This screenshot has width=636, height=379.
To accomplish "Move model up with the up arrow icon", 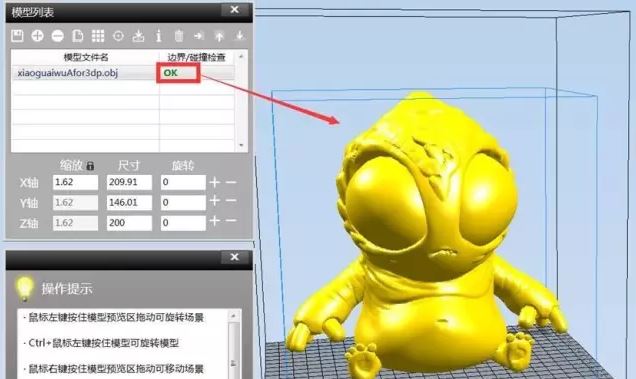I will point(219,36).
